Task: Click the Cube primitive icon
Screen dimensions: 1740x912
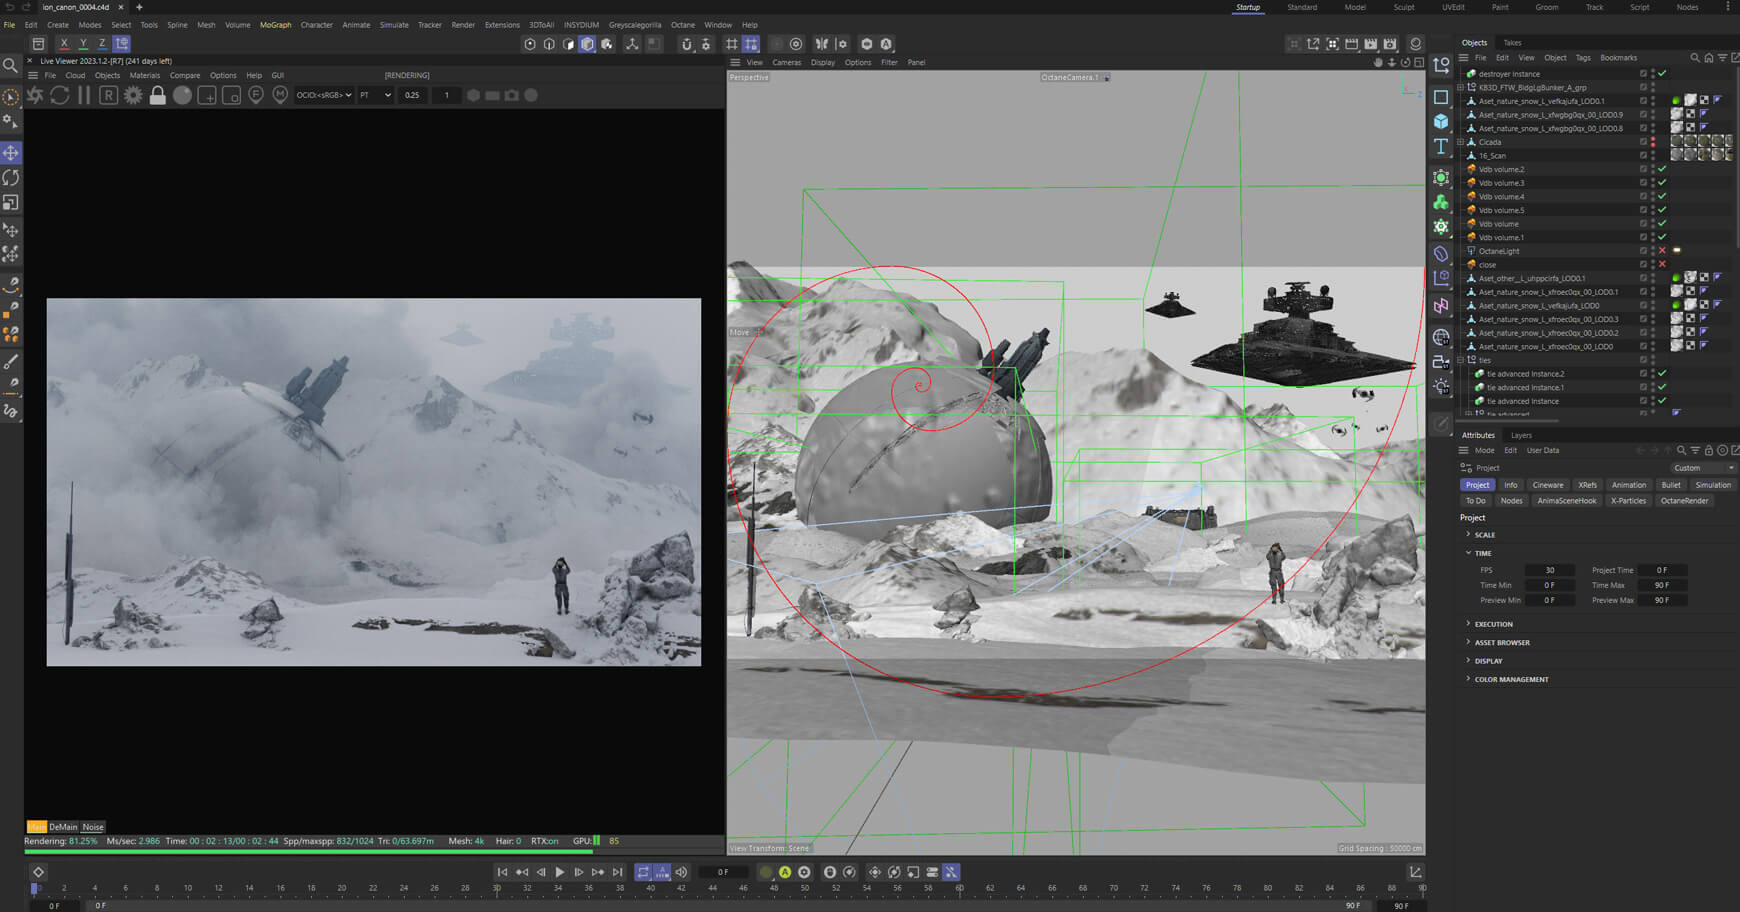Action: 1441,121
